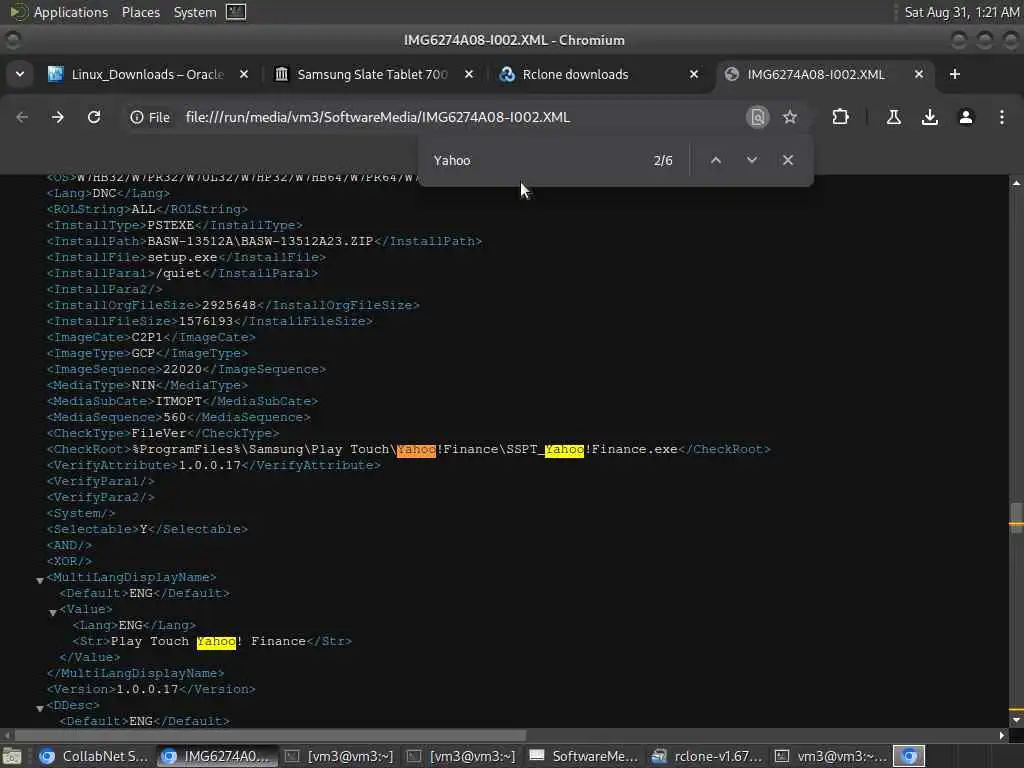Open the System menu
Viewport: 1024px width, 768px height.
point(195,12)
